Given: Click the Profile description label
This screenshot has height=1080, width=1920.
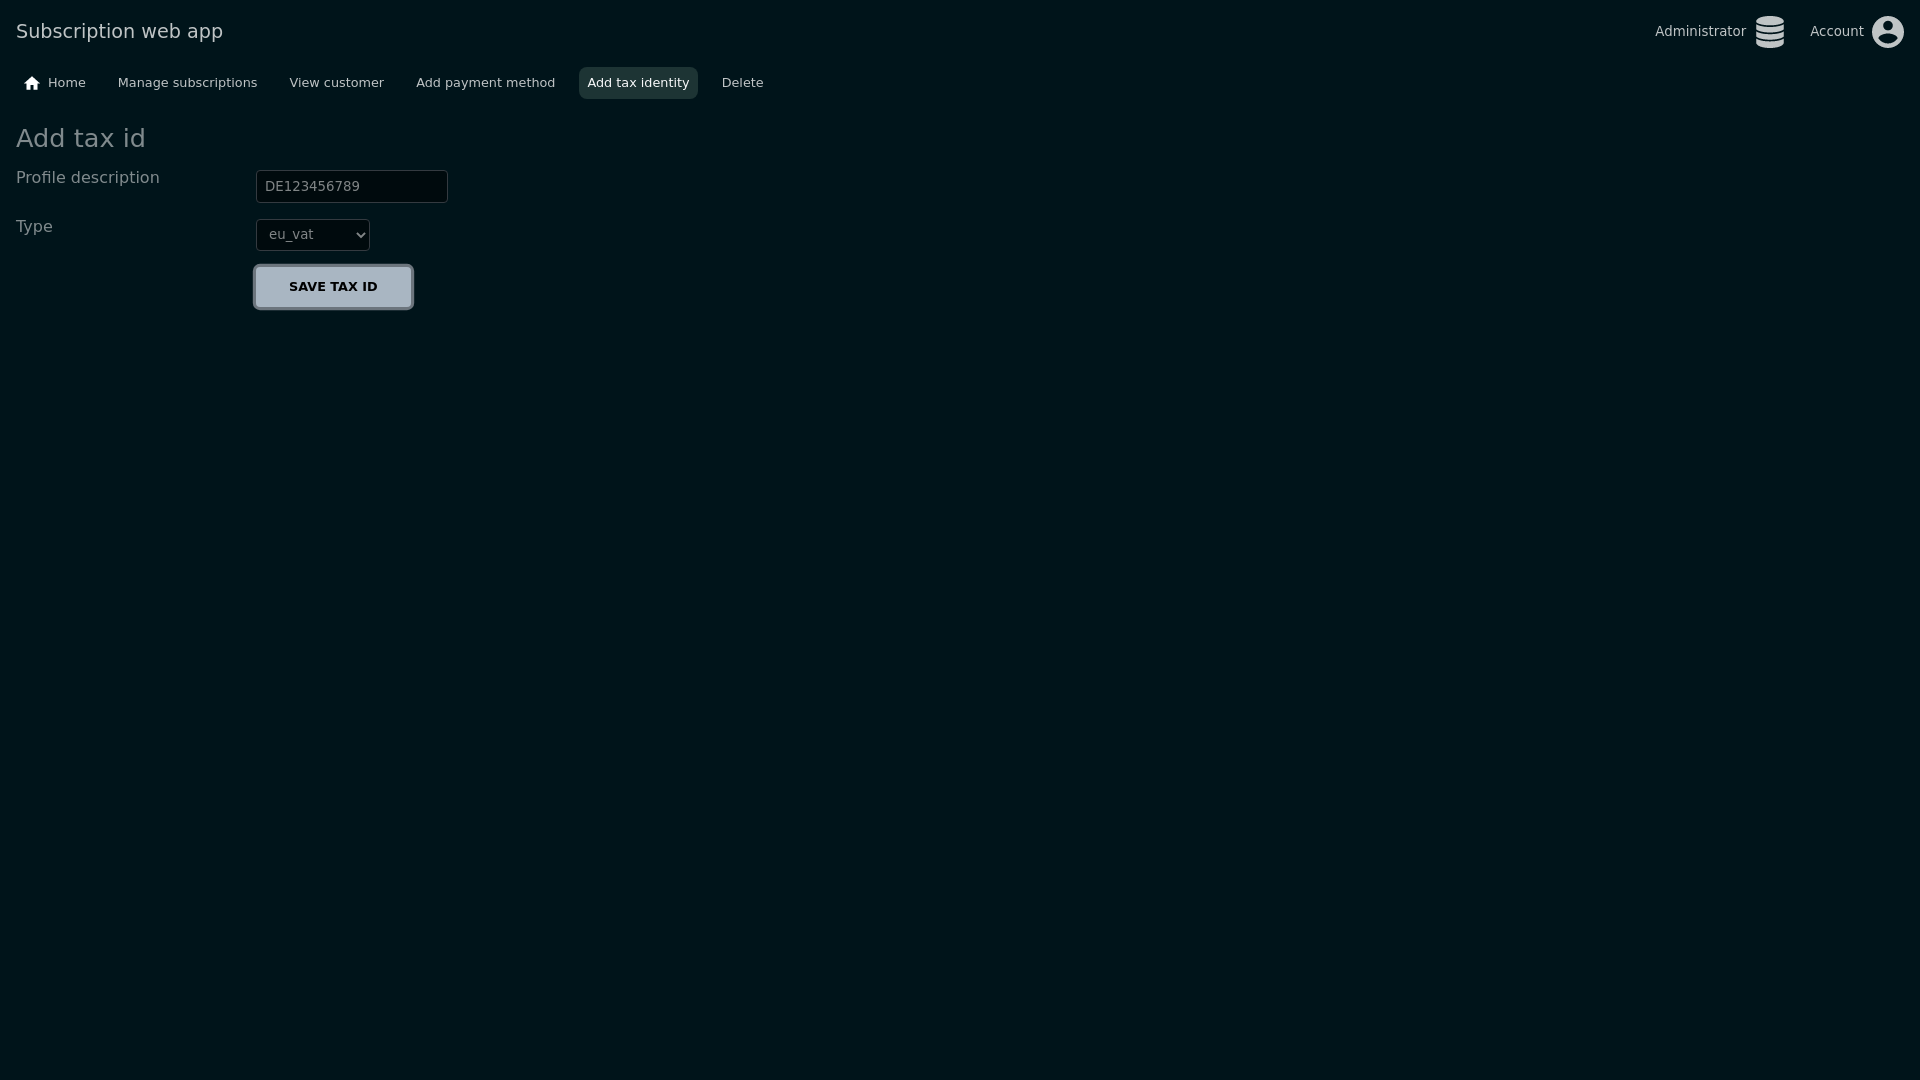Looking at the screenshot, I should pos(88,178).
